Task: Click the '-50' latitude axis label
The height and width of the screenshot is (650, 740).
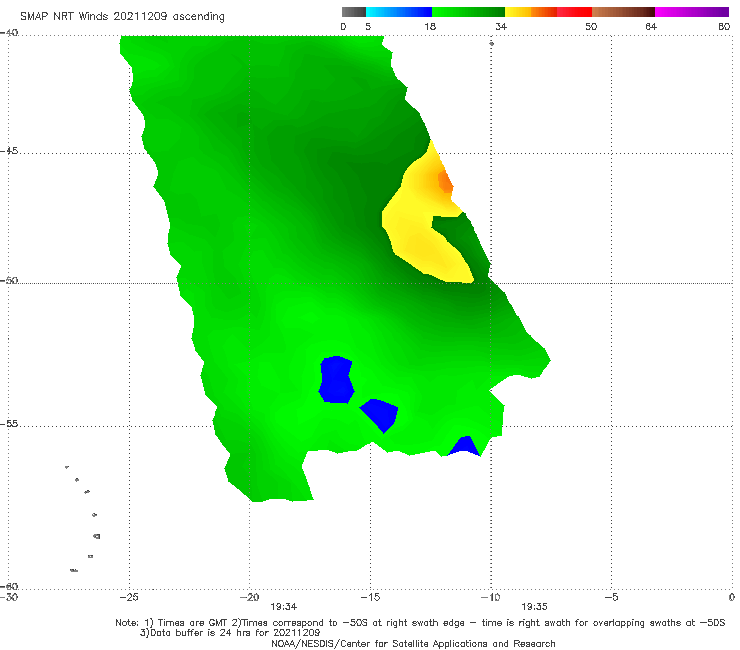Action: (x=9, y=281)
